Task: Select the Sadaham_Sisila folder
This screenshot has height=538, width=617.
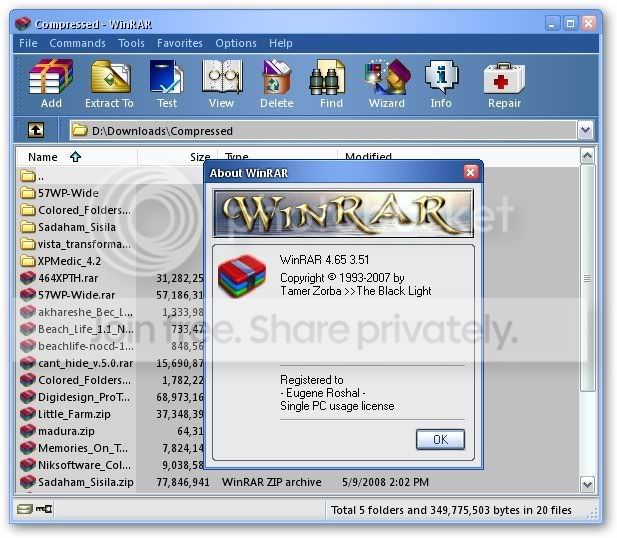Action: coord(68,227)
